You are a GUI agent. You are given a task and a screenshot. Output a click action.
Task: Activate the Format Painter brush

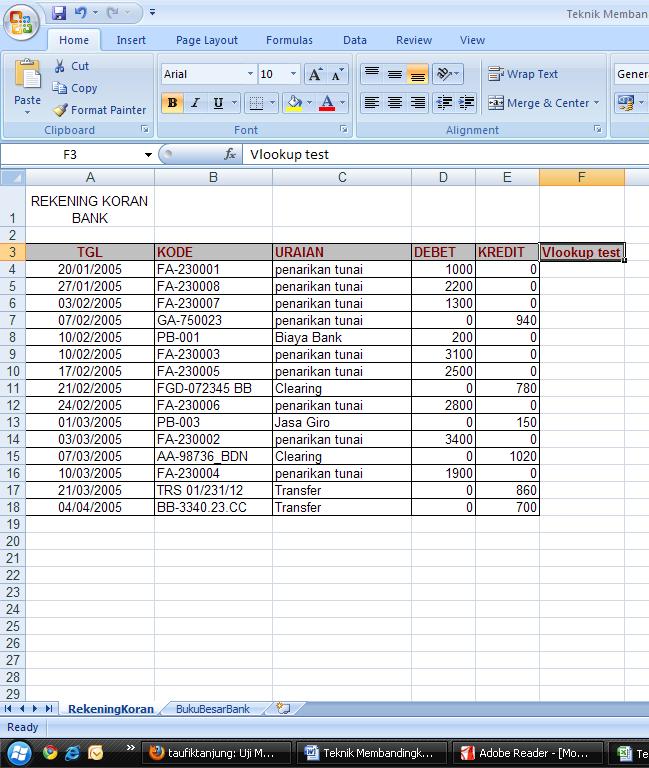[100, 110]
